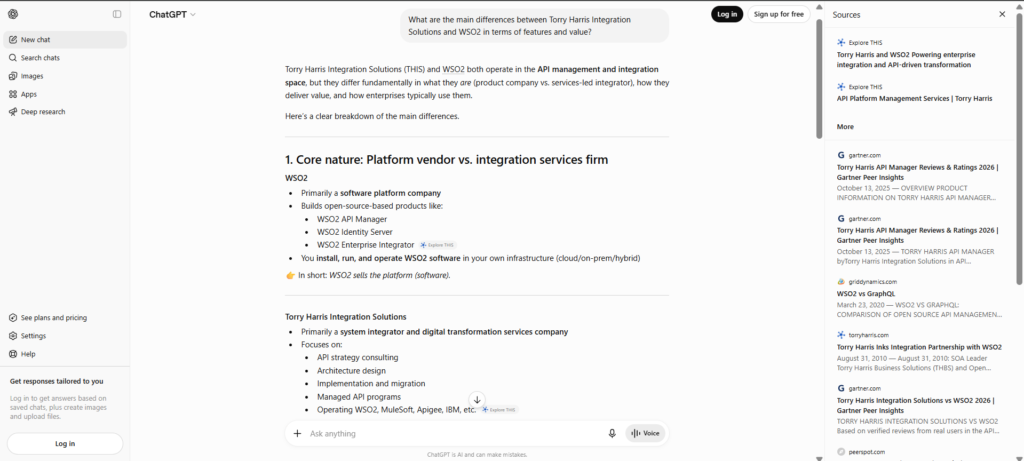Click Sign up for free

coord(778,14)
